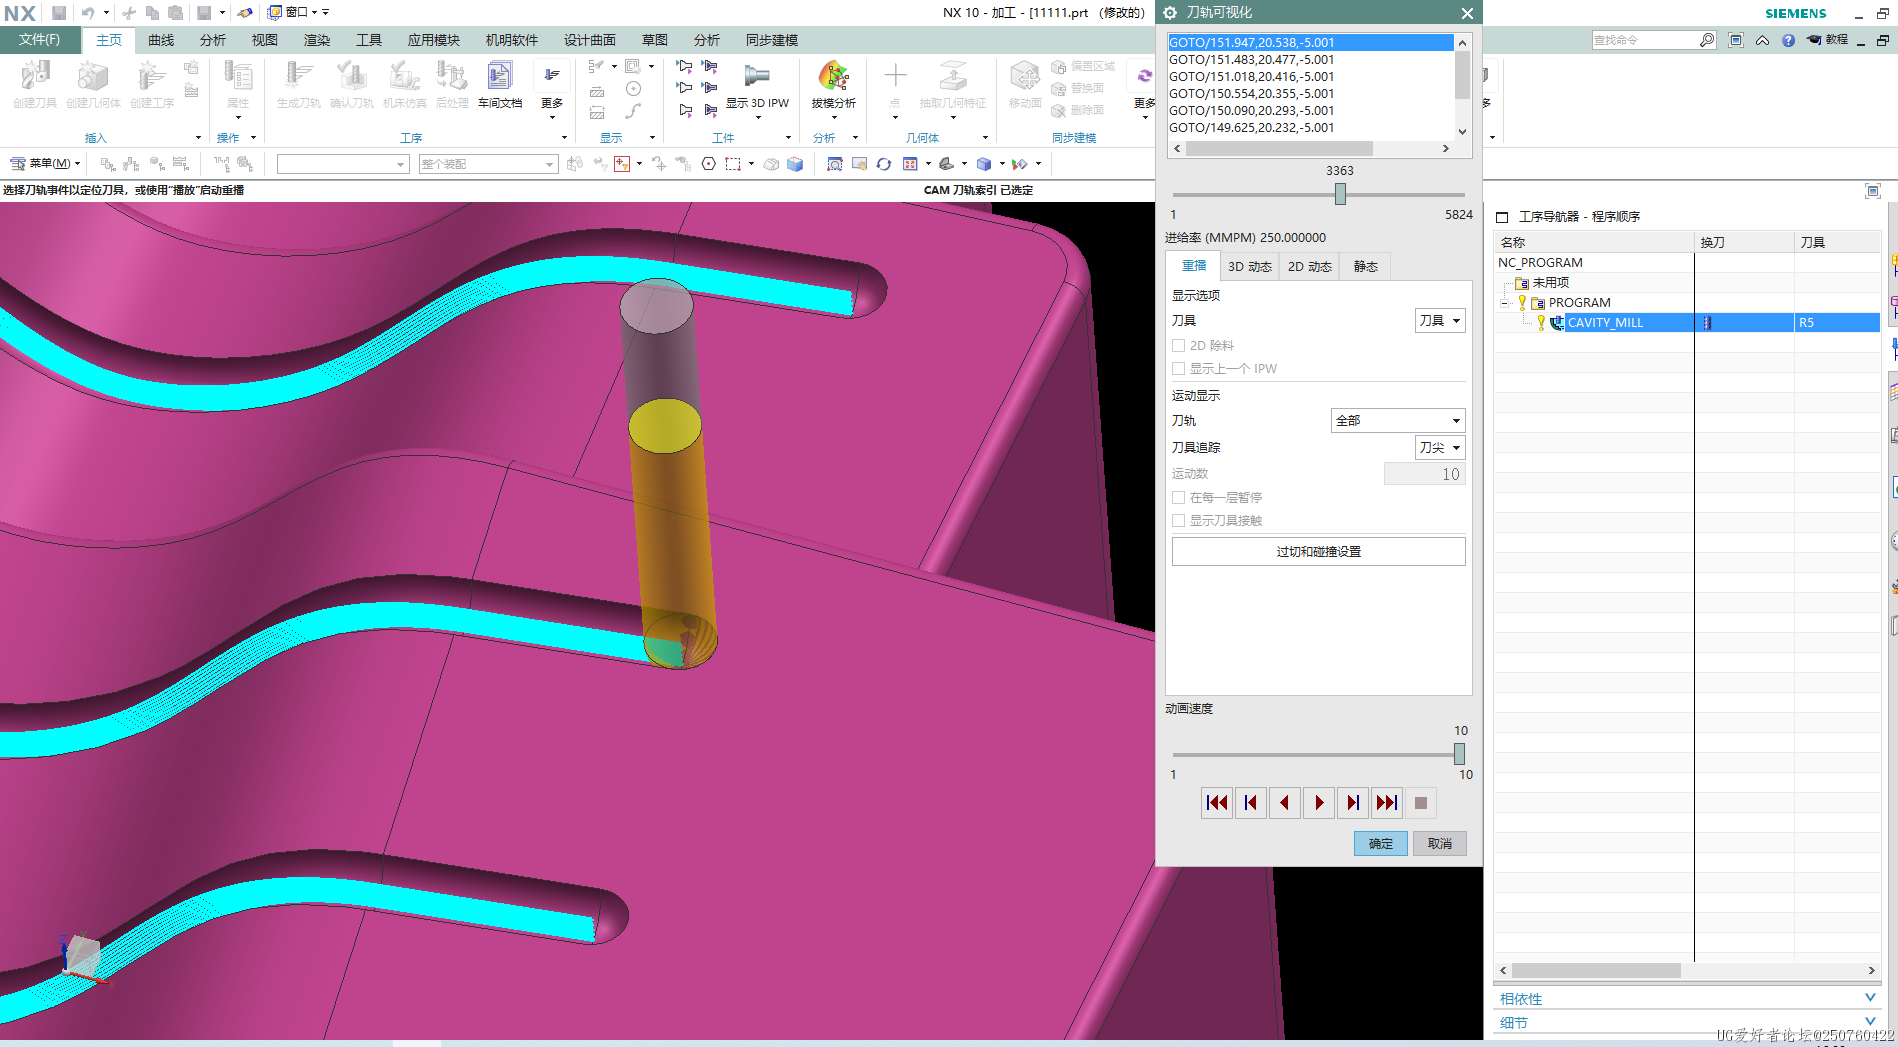
Task: Click the 抽取几何特征 icon
Action: point(952,84)
